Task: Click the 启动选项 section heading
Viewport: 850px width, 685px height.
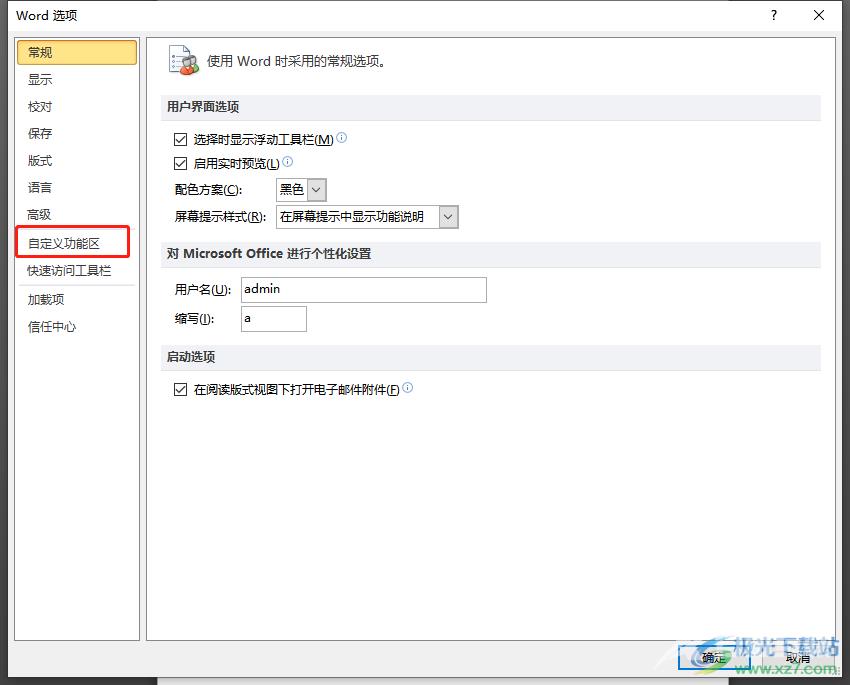Action: click(191, 357)
